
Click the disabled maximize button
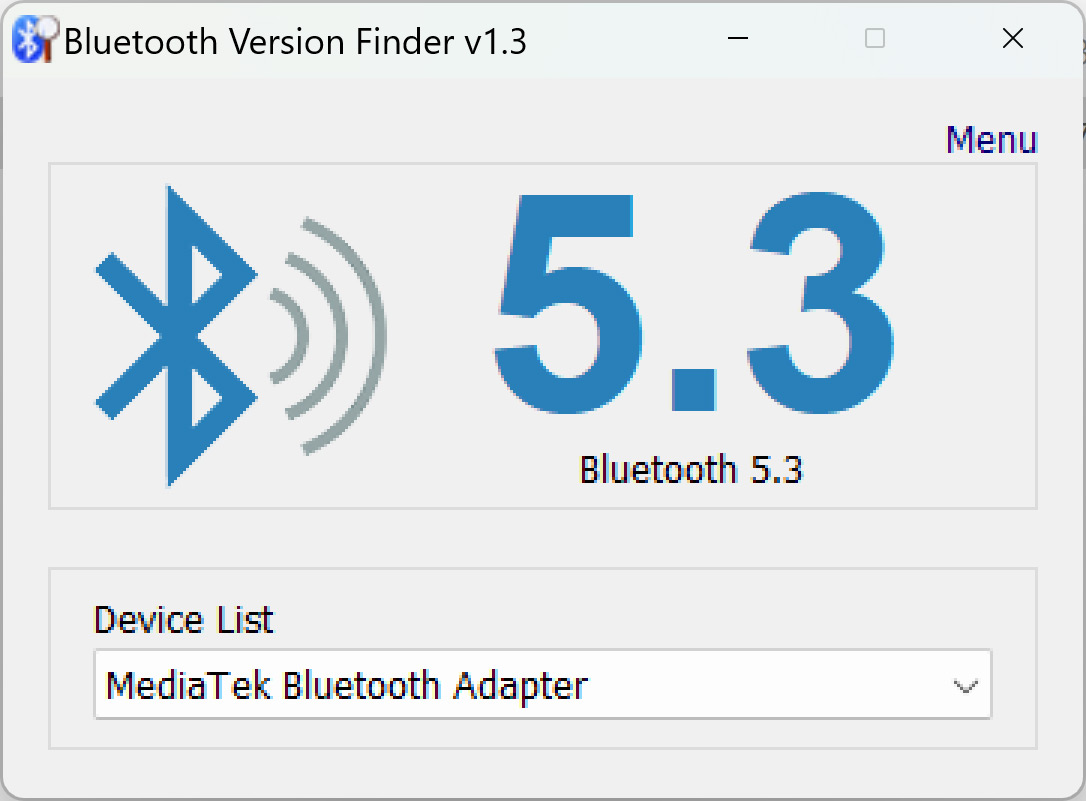[x=875, y=38]
